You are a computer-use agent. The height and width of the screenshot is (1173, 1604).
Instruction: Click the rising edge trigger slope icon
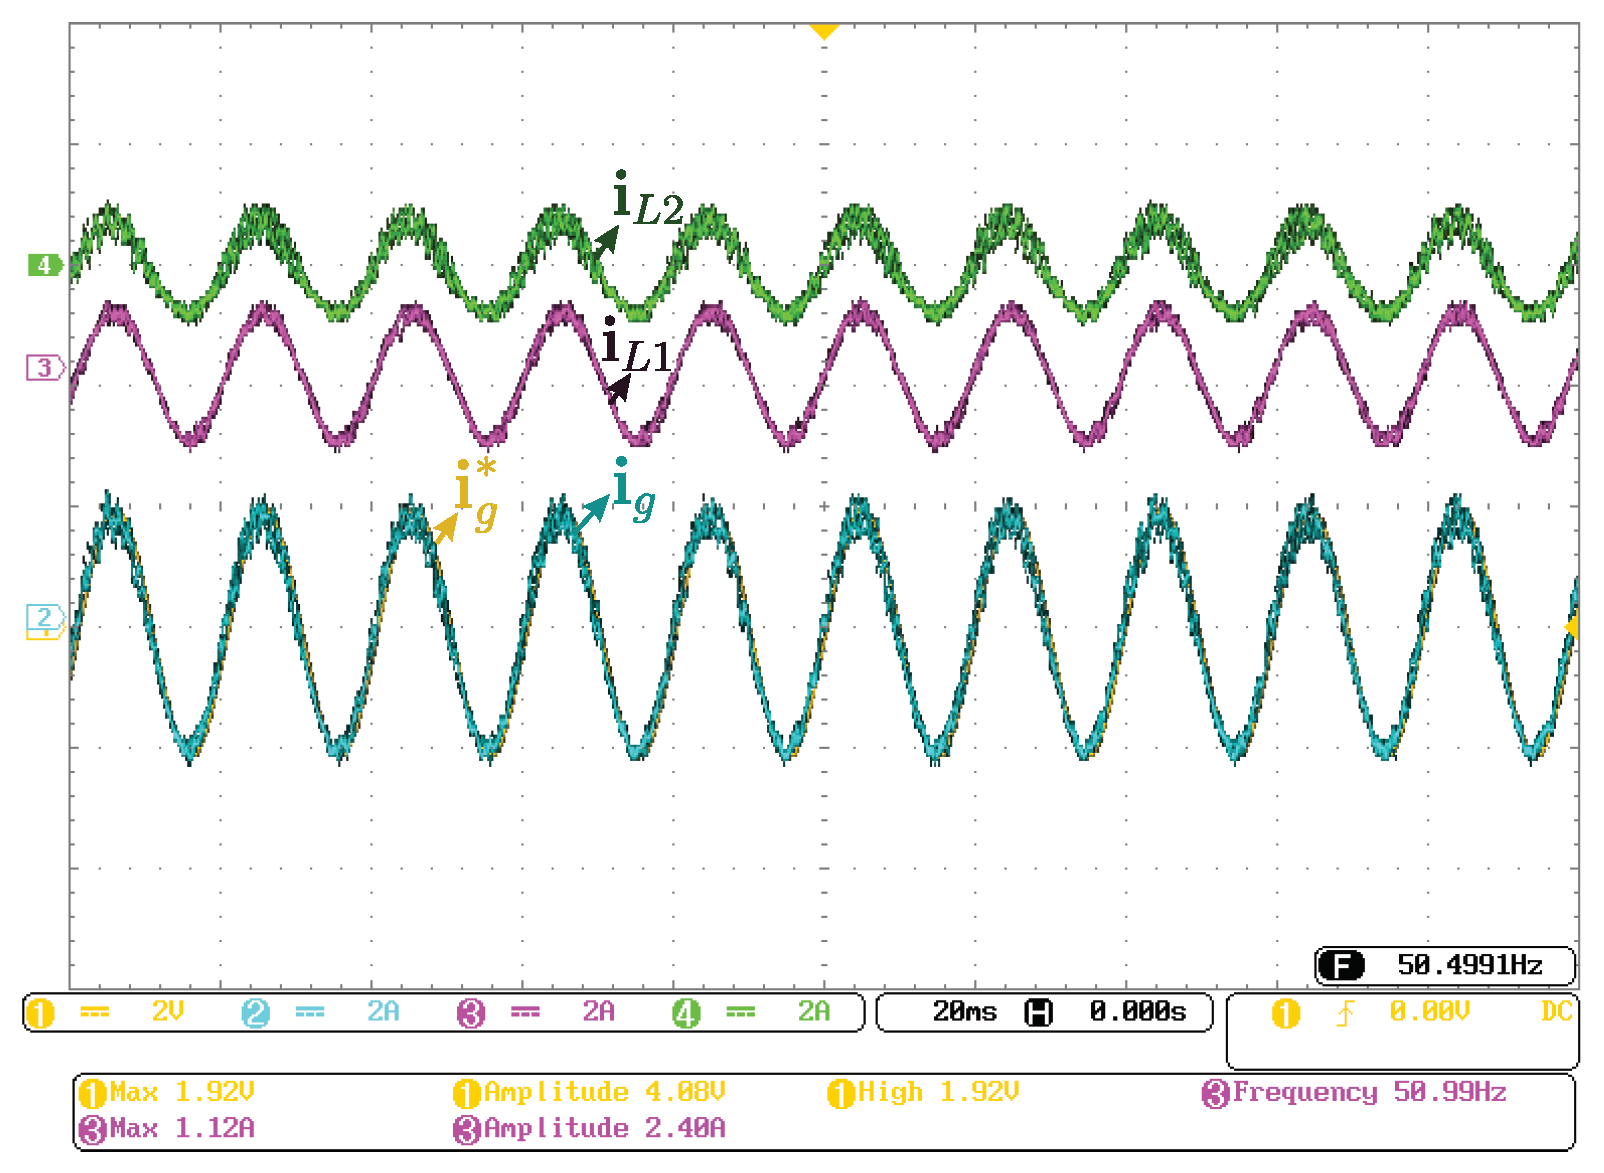point(1345,1013)
